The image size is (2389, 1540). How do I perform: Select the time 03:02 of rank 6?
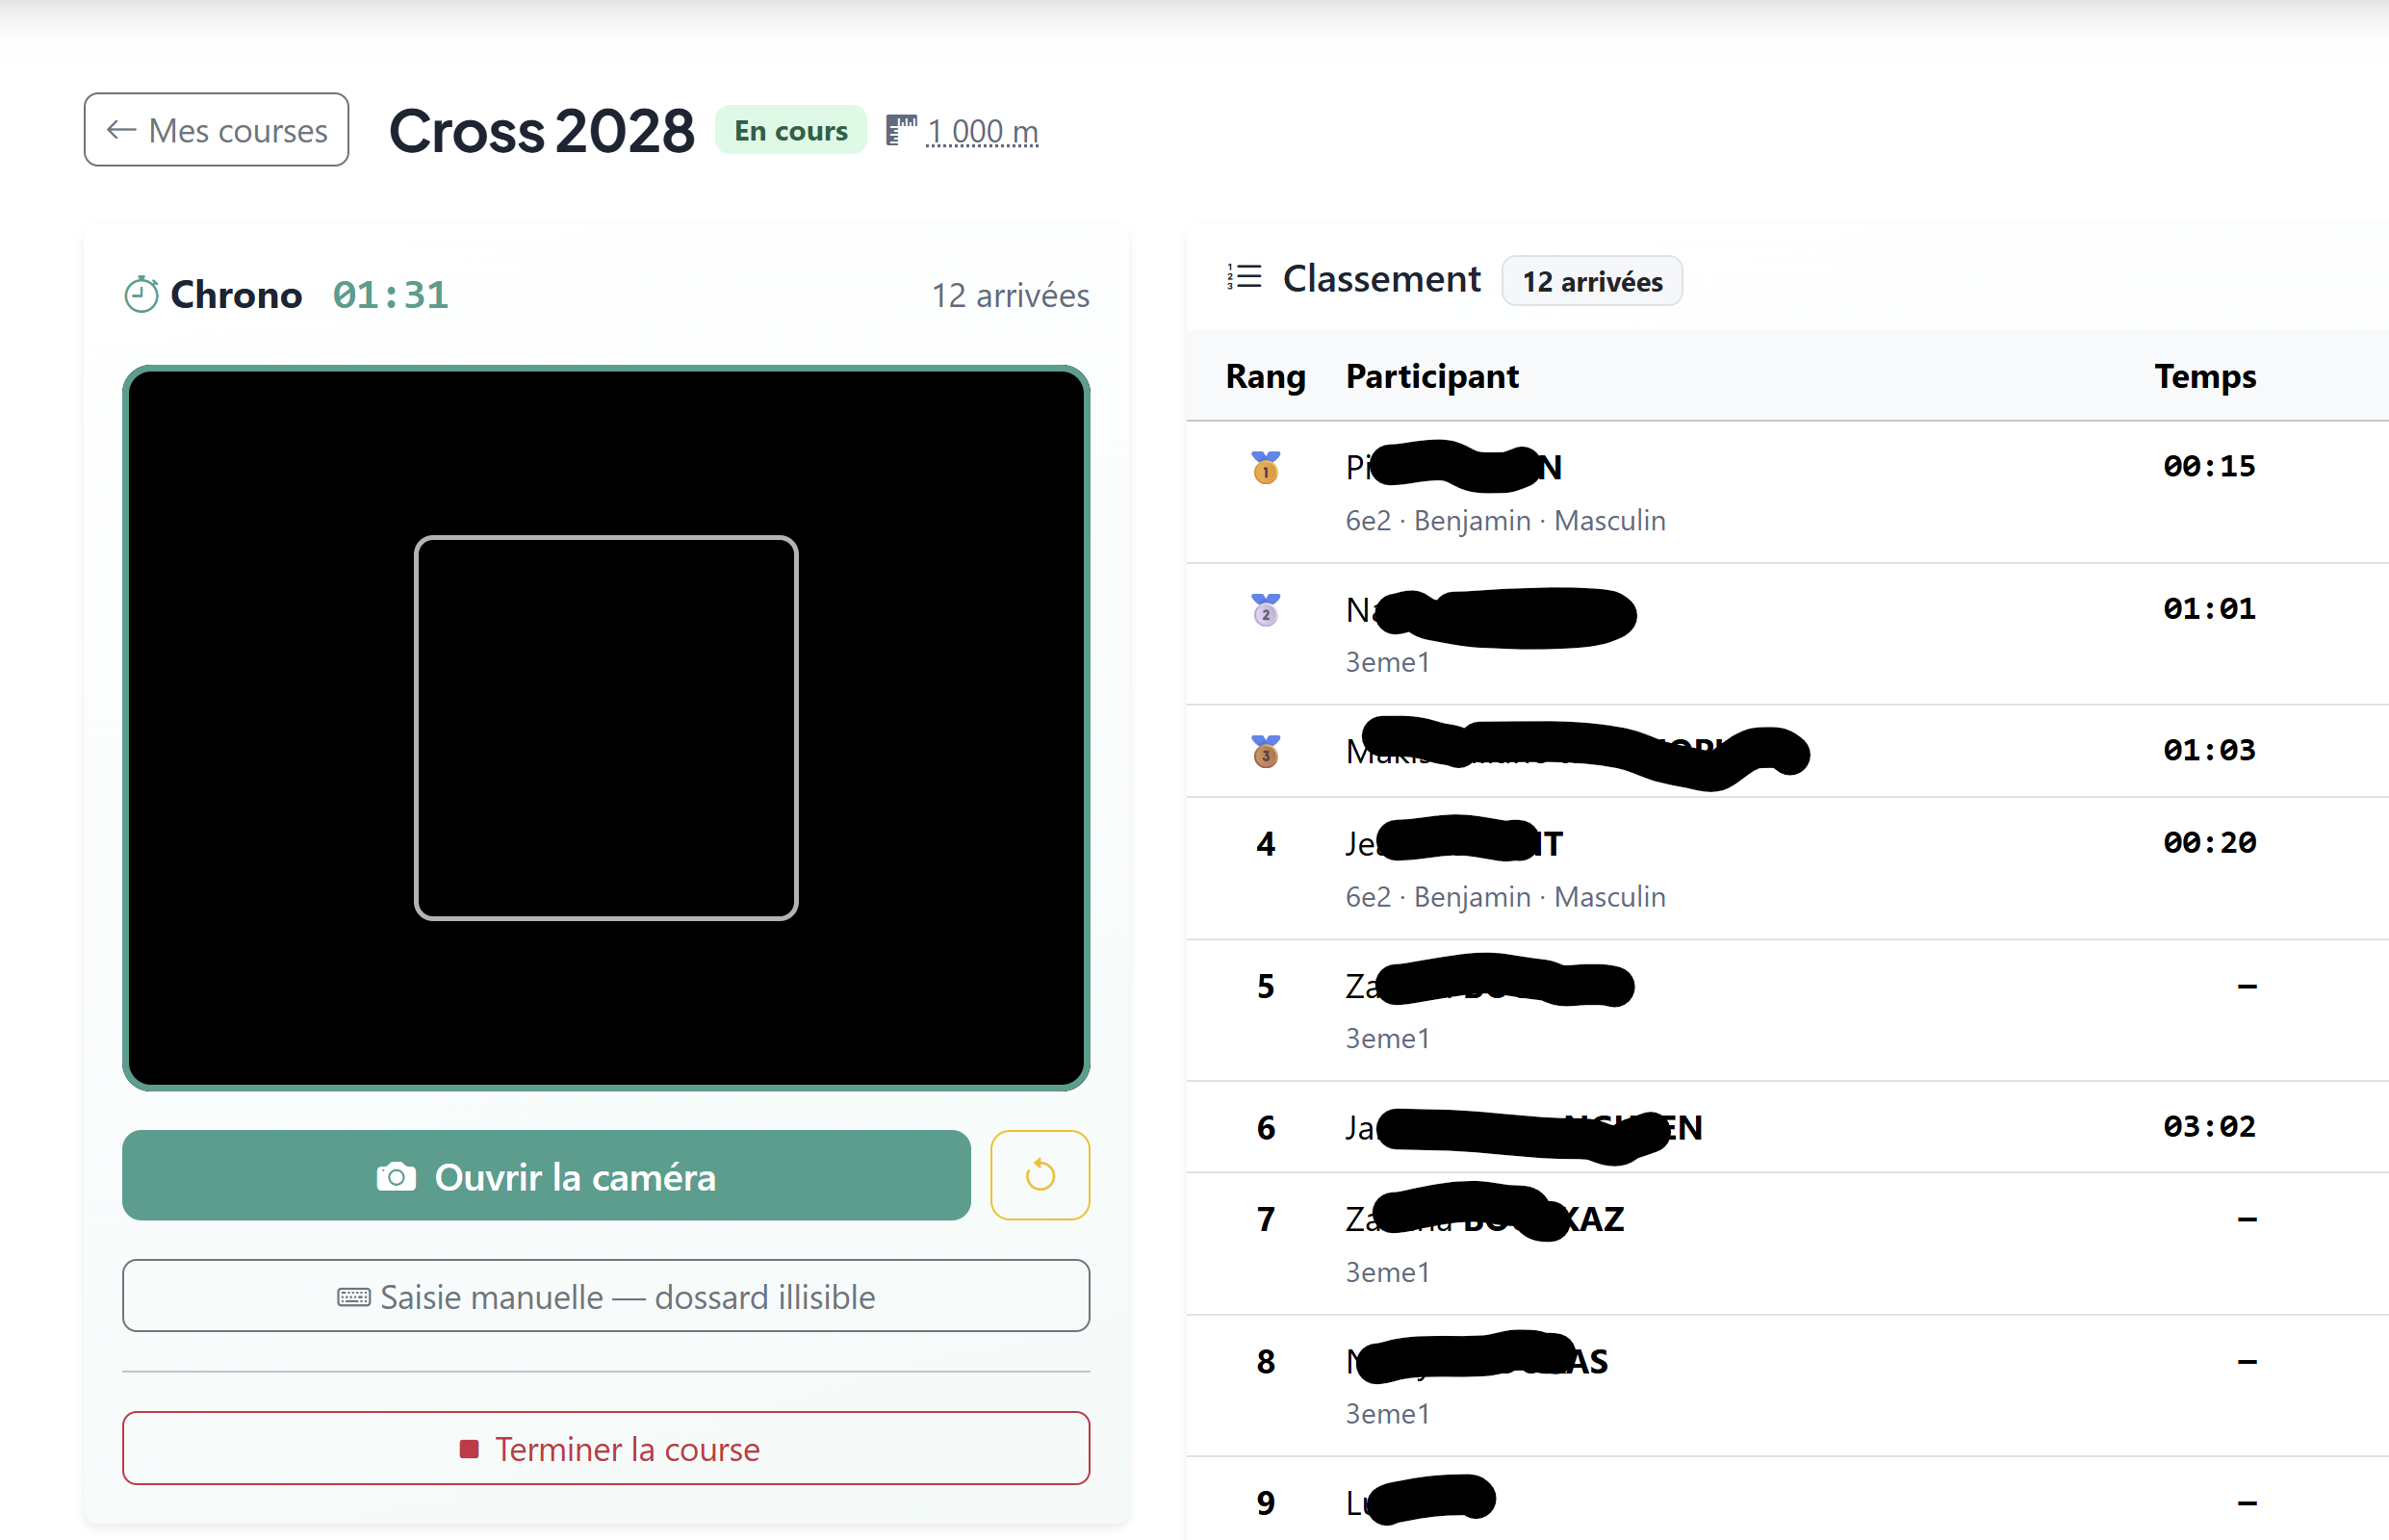[2209, 1126]
